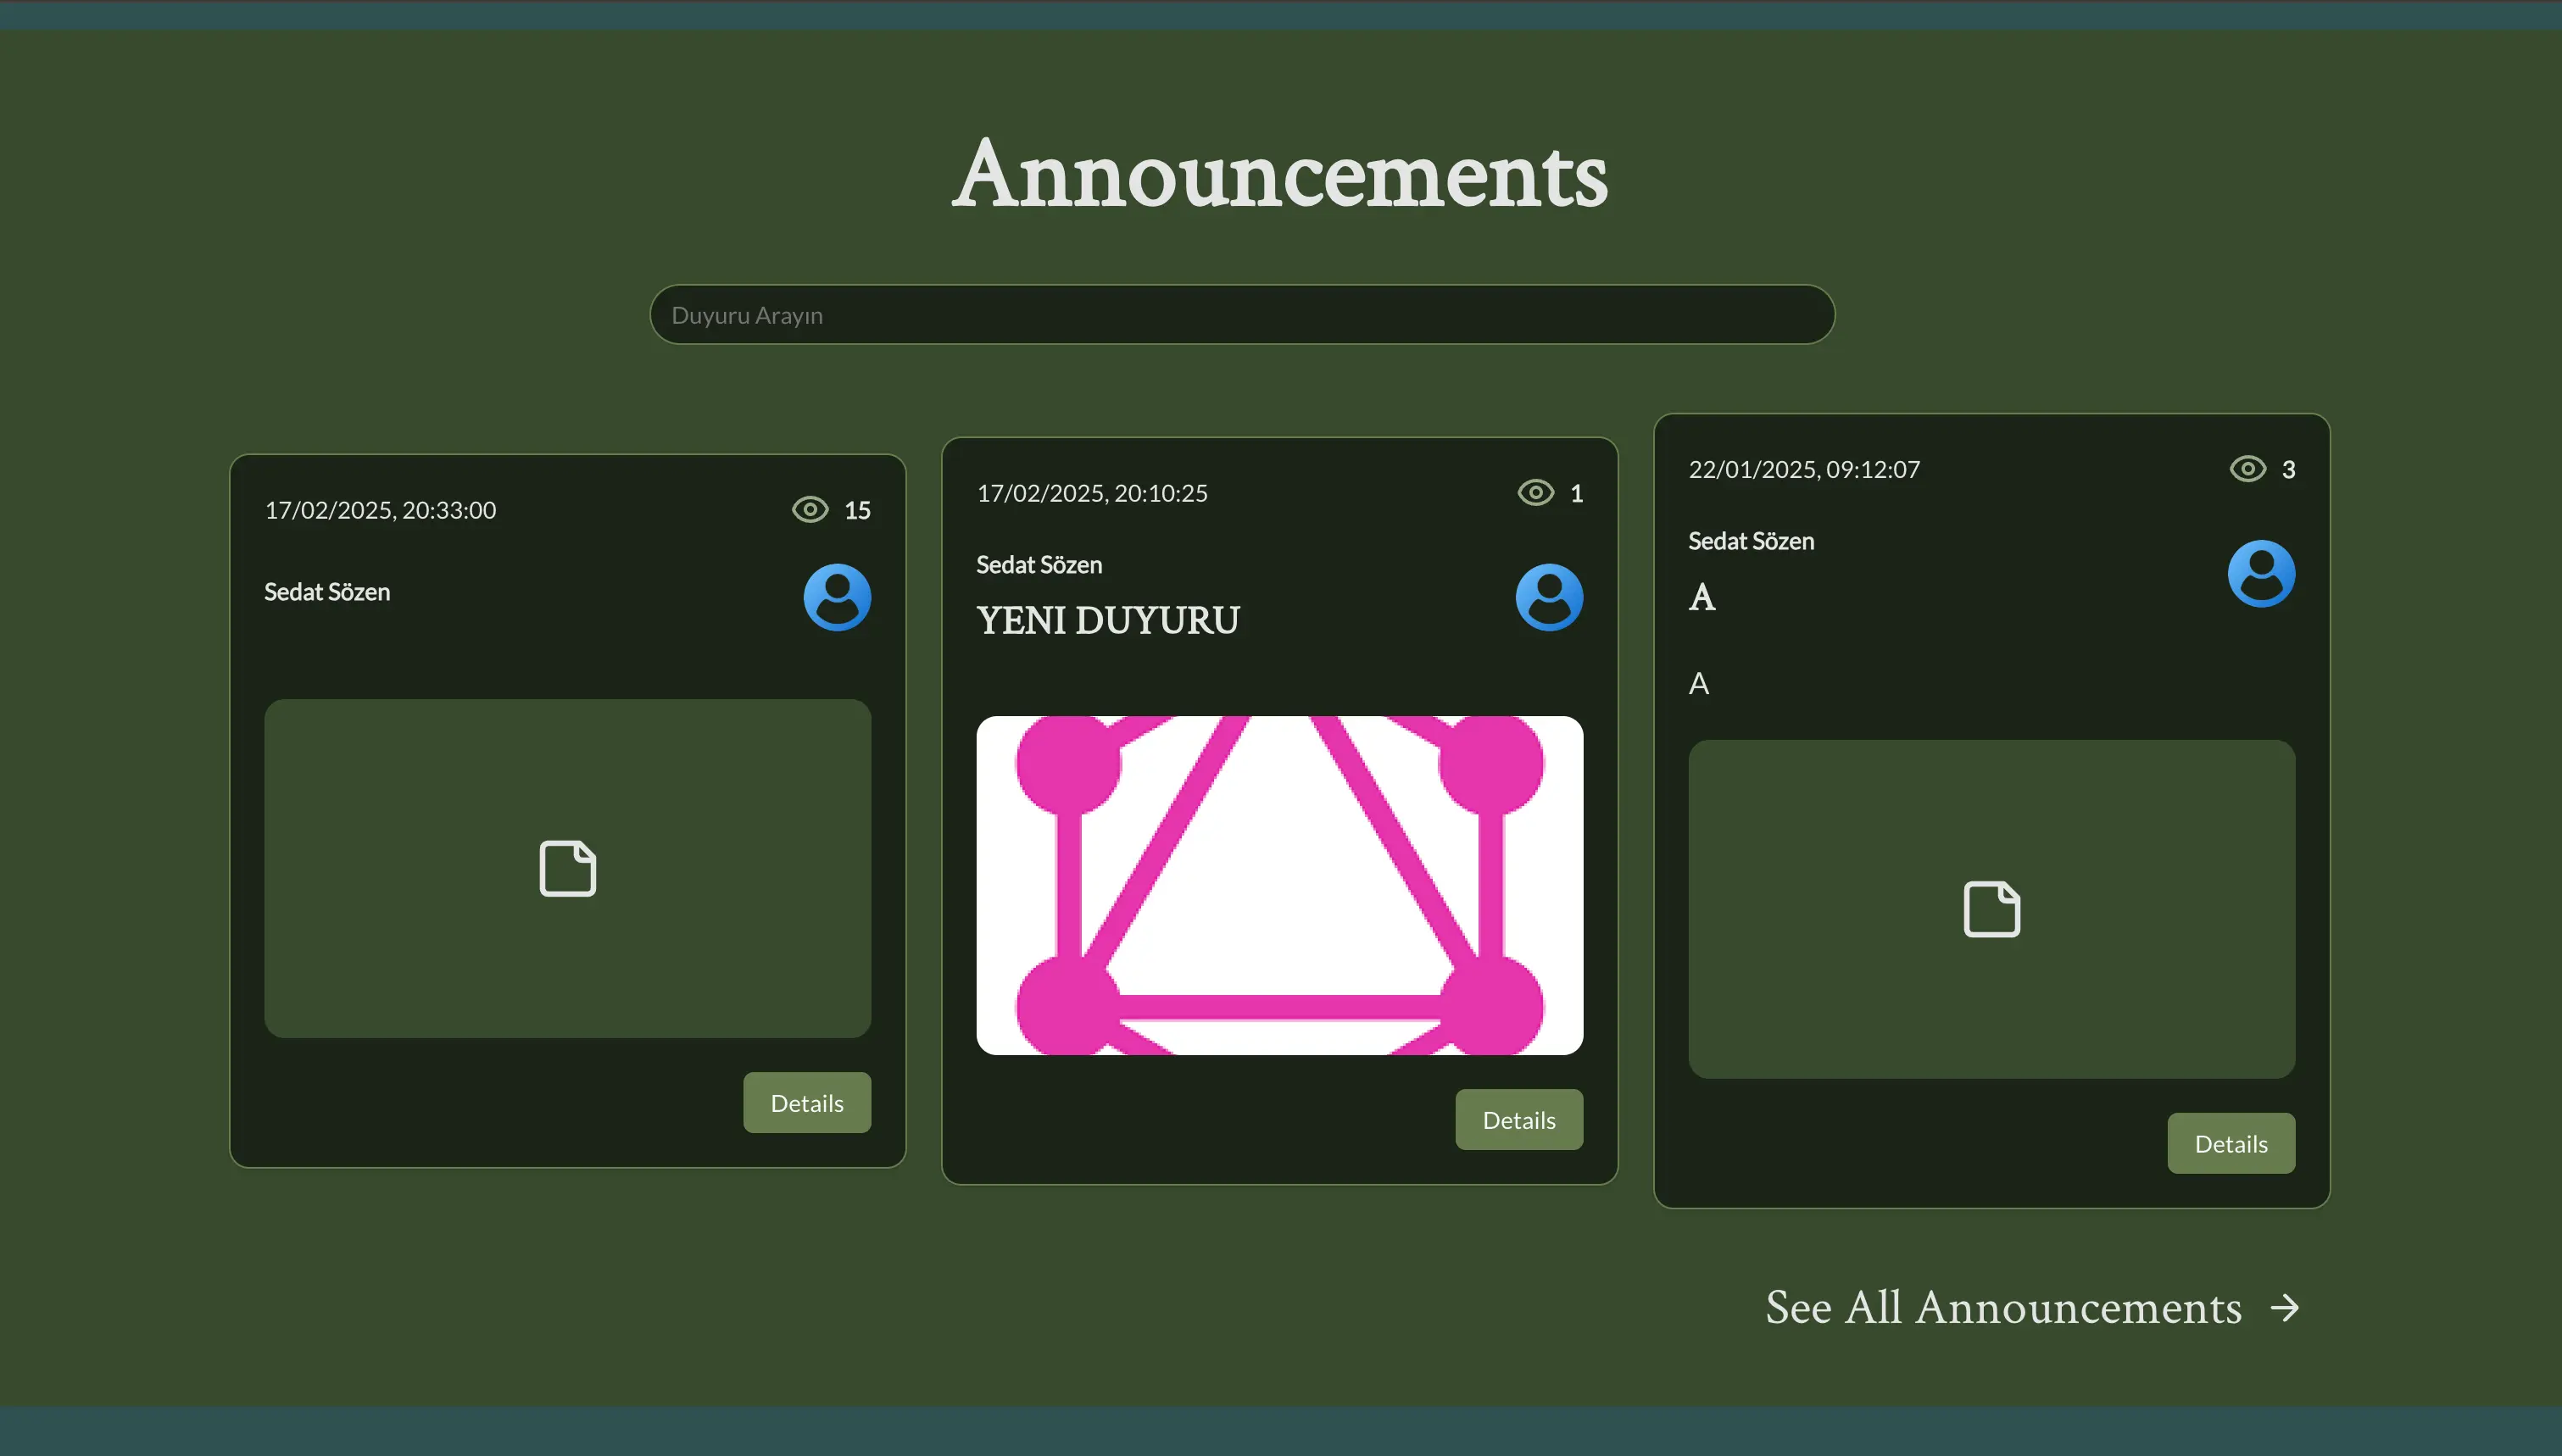Viewport: 2562px width, 1456px height.
Task: Open the pink GraphQL image thumbnail
Action: point(1280,886)
